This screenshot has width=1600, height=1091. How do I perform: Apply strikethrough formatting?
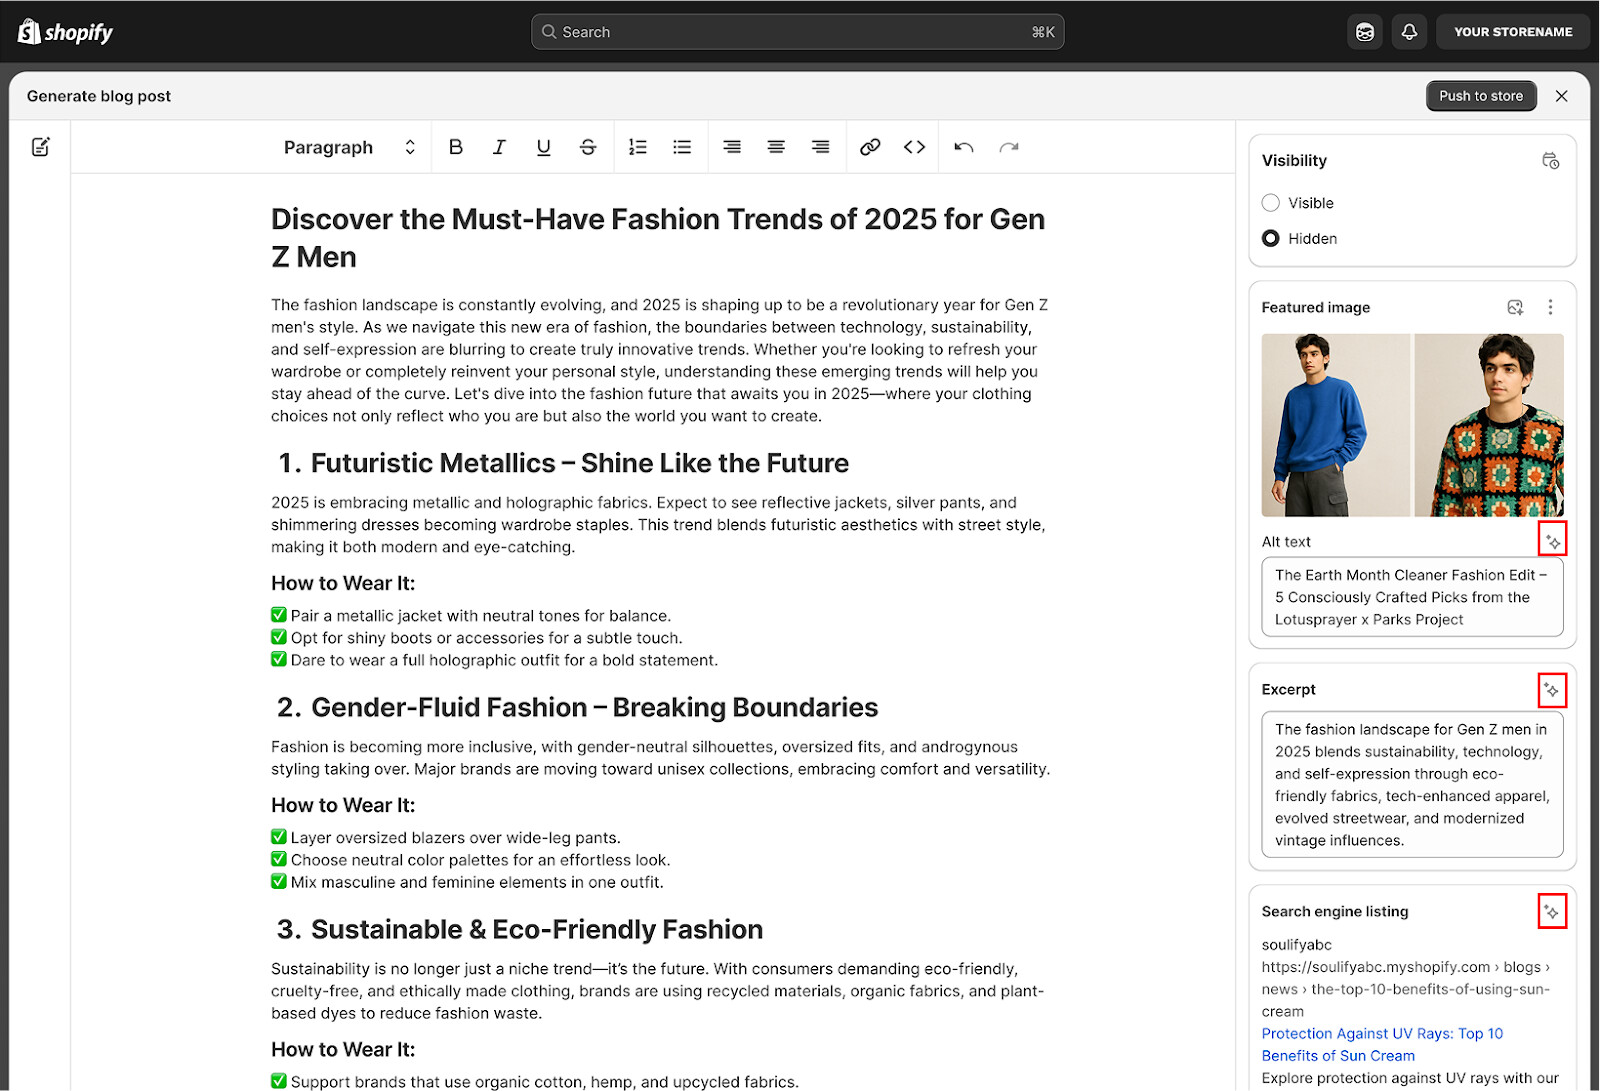(588, 147)
